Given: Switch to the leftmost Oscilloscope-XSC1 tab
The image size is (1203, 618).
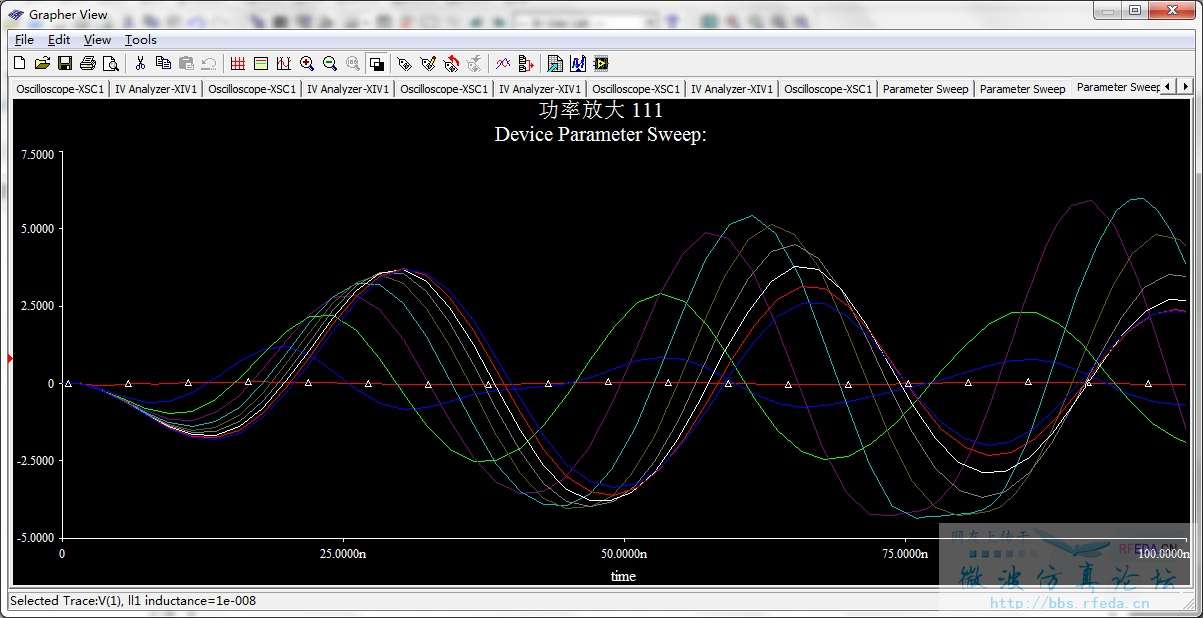Looking at the screenshot, I should (60, 89).
